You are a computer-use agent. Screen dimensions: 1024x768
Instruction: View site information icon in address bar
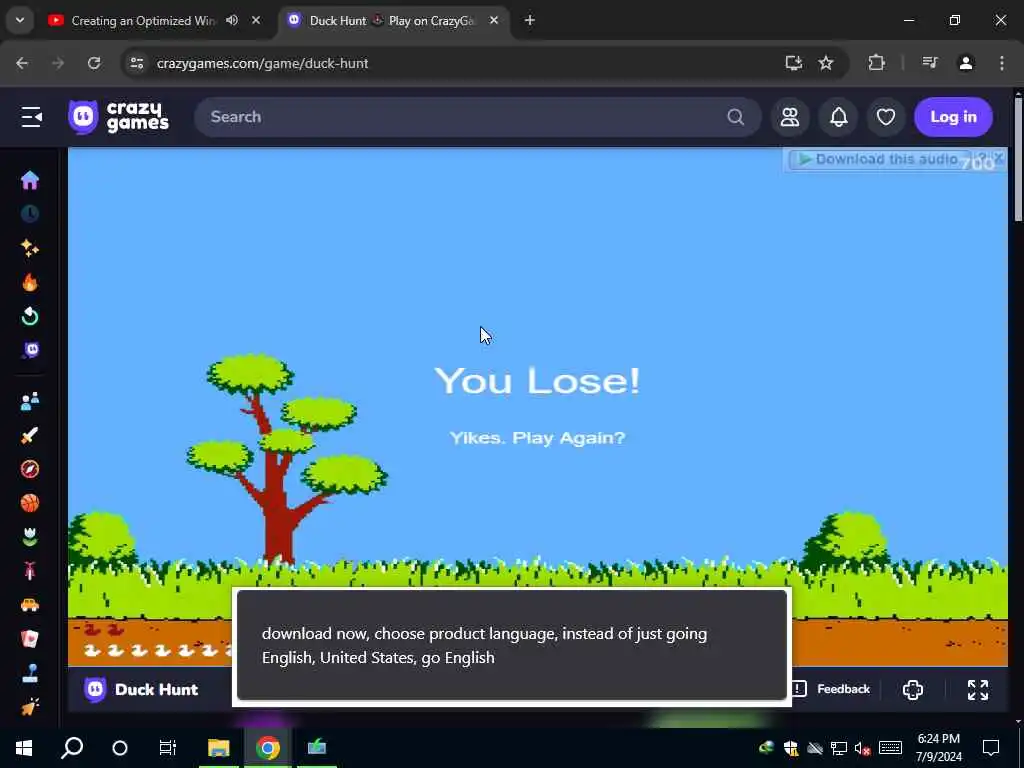(x=136, y=63)
